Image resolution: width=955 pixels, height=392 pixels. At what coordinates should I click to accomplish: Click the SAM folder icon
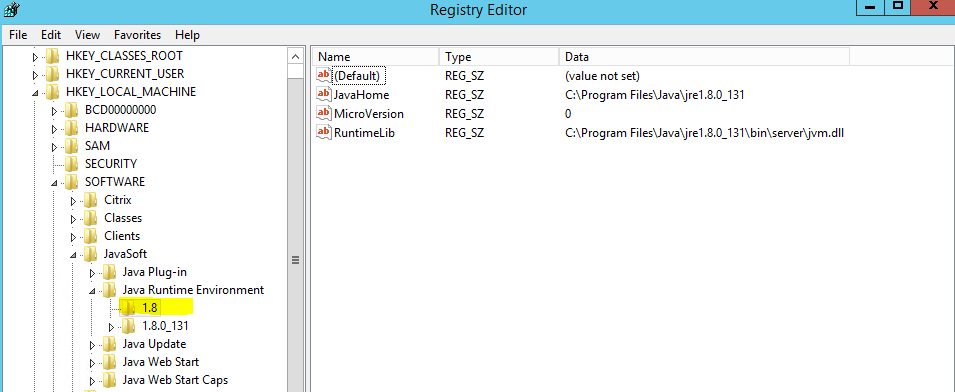72,146
